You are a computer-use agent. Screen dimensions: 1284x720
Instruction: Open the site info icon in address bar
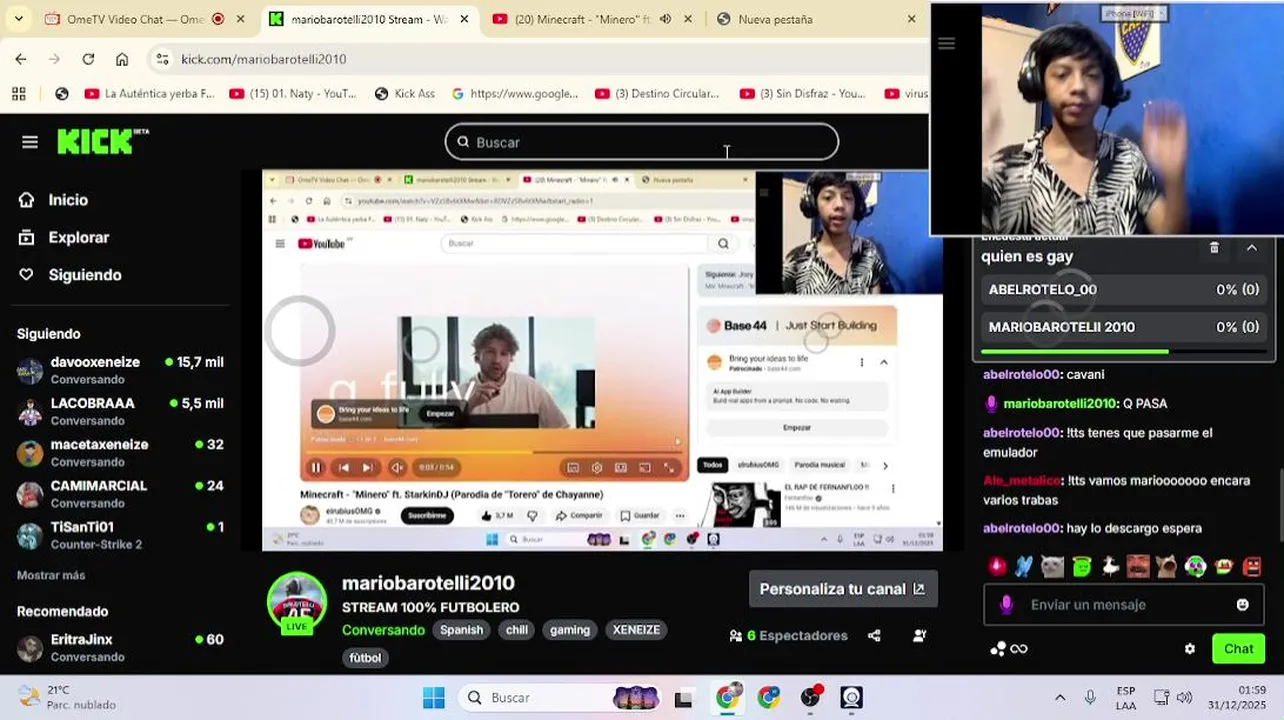point(163,59)
